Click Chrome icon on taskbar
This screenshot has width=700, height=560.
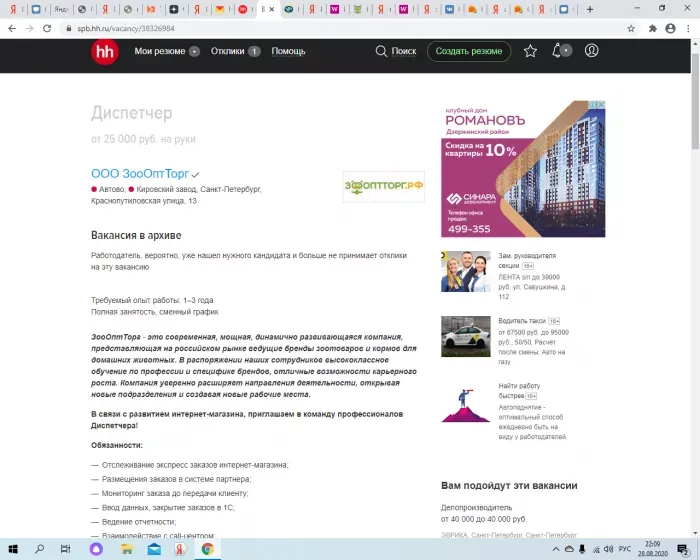207,549
